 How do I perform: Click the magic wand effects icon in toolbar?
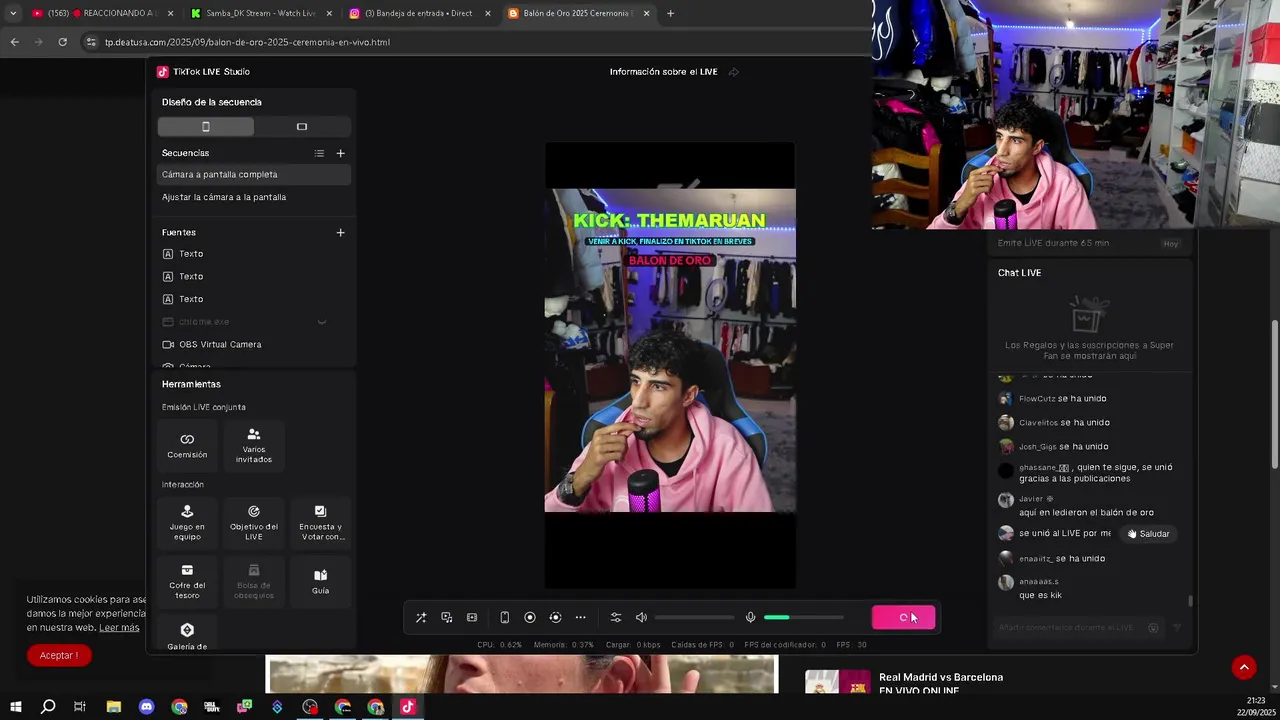click(421, 618)
